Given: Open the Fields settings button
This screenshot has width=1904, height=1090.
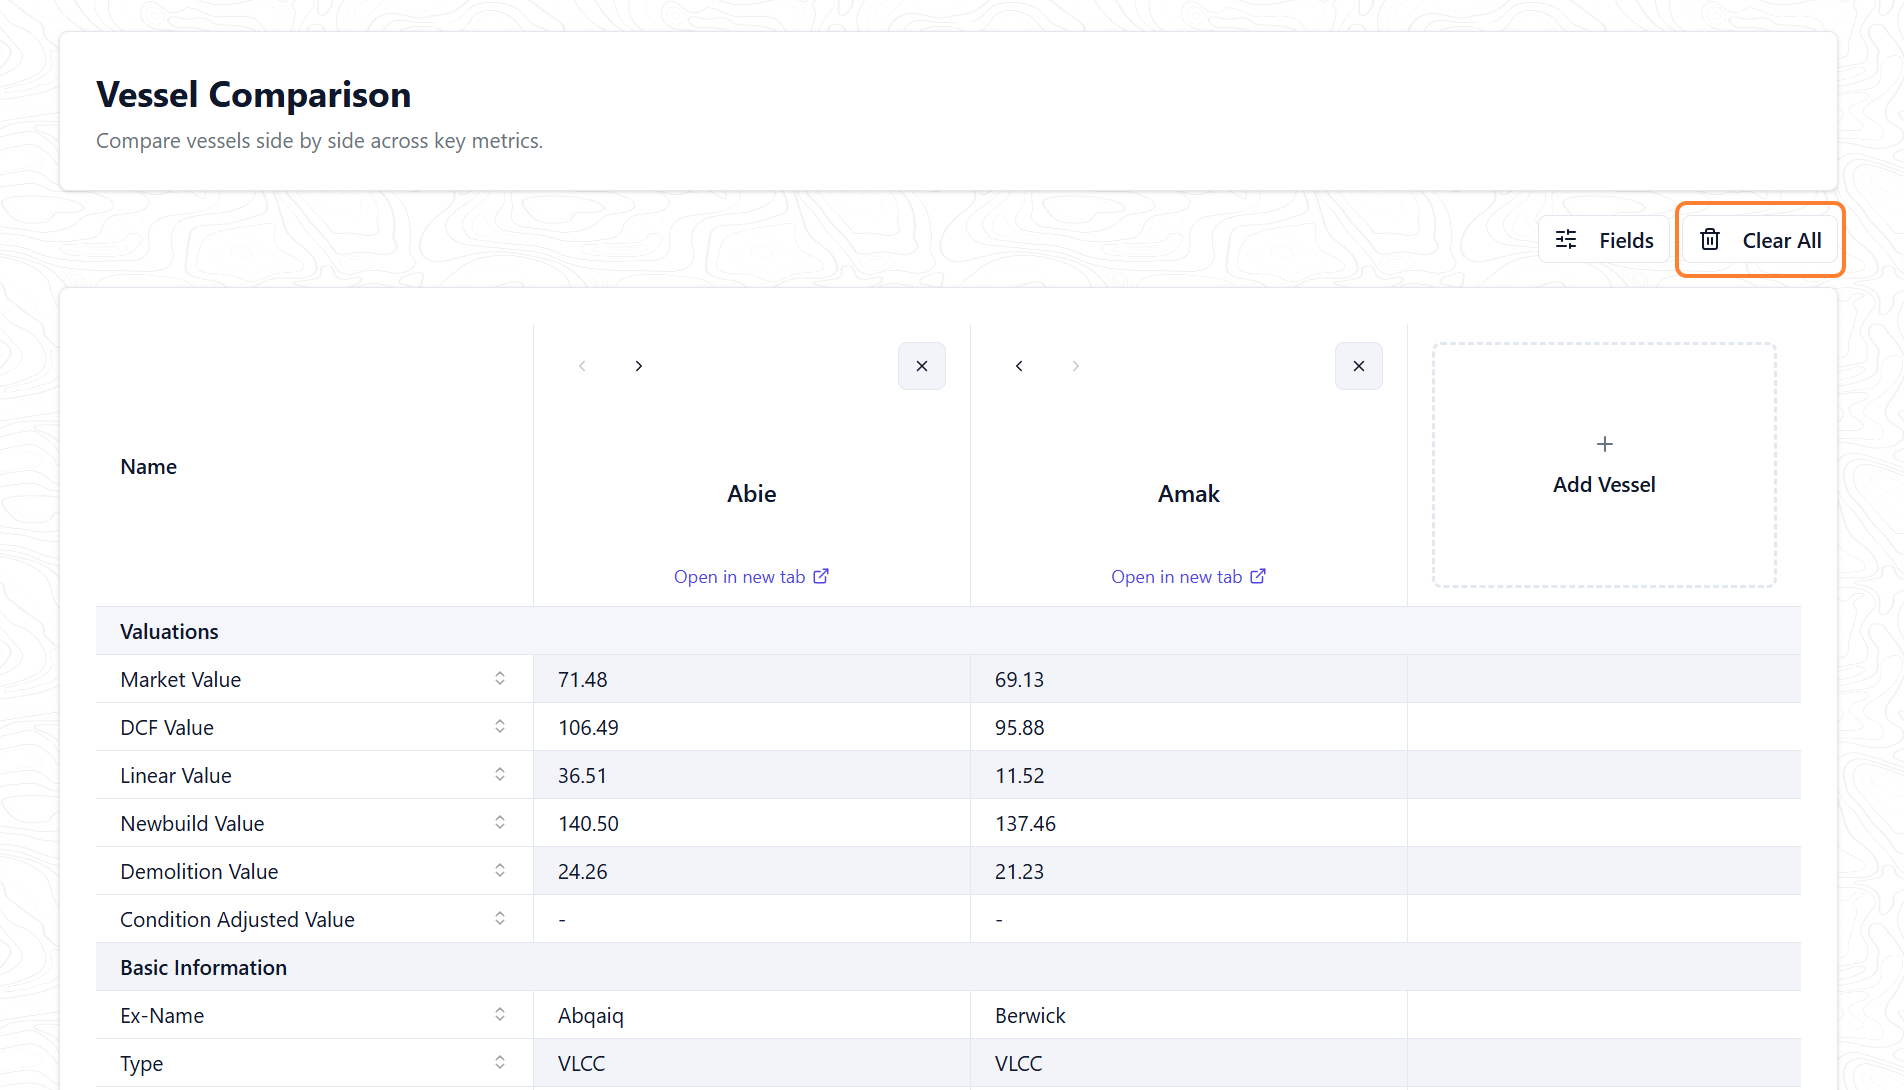Looking at the screenshot, I should click(x=1604, y=240).
